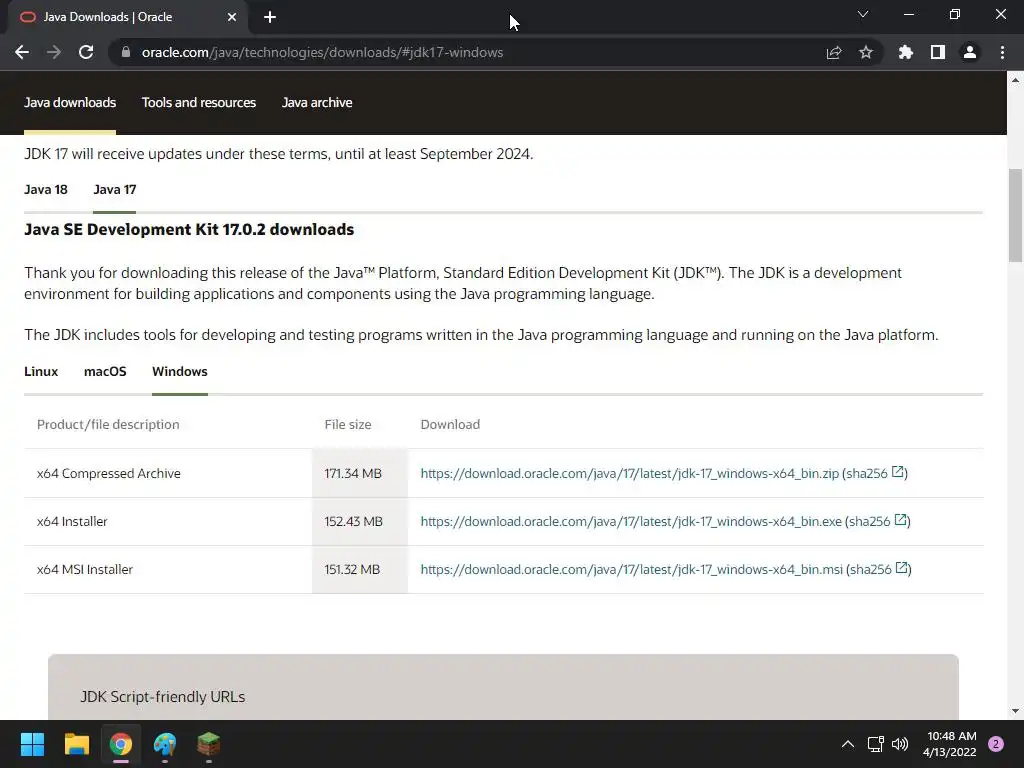Viewport: 1024px width, 768px height.
Task: Open sha256 external link for zip archive
Action: [898, 472]
